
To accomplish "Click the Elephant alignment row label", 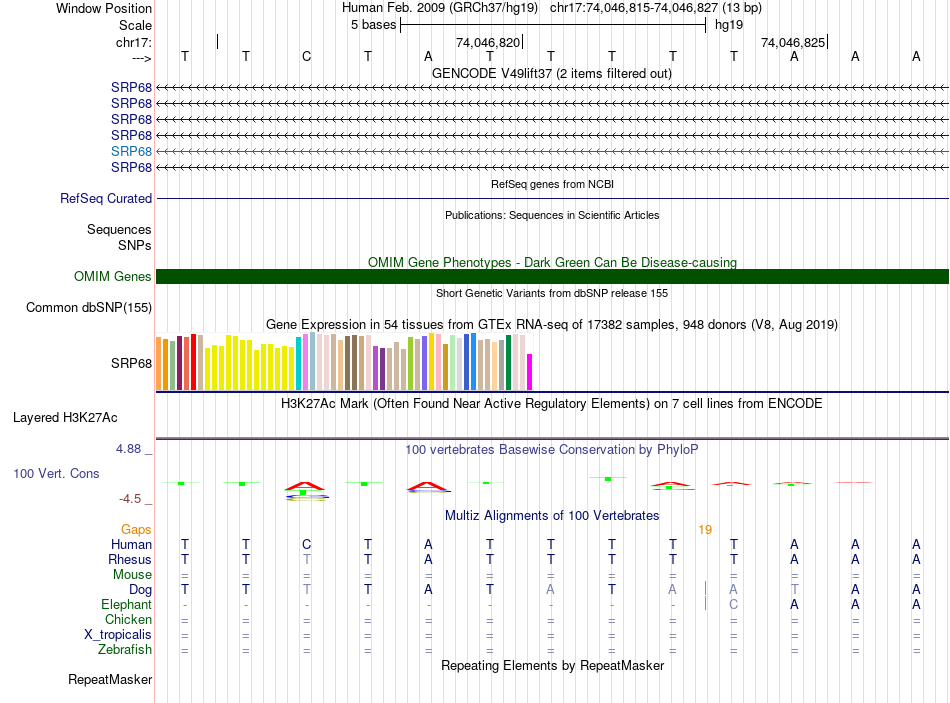I will coord(127,604).
